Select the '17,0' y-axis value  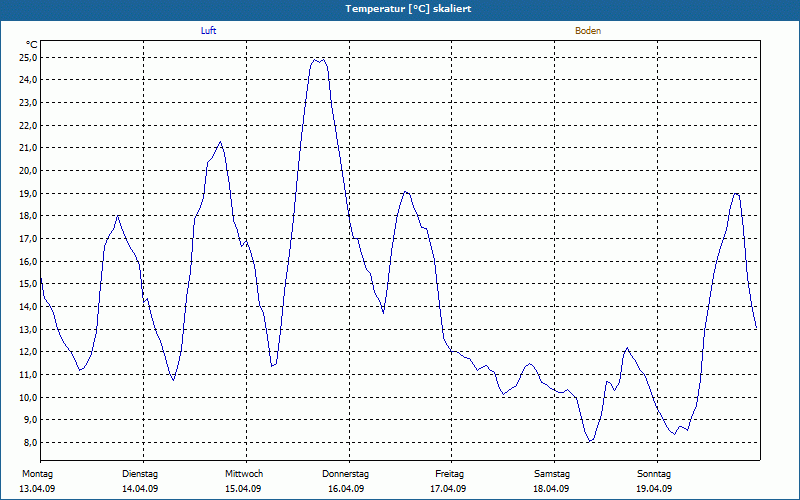[28, 239]
